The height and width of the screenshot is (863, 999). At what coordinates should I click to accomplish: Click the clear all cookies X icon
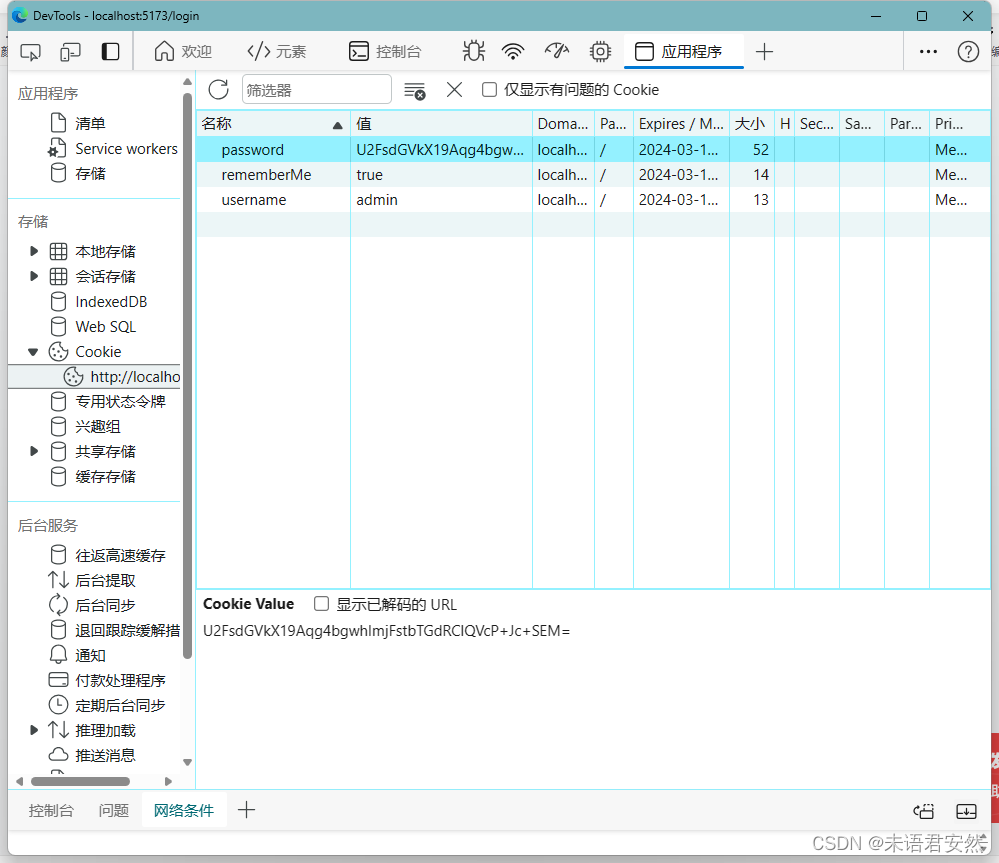(454, 89)
